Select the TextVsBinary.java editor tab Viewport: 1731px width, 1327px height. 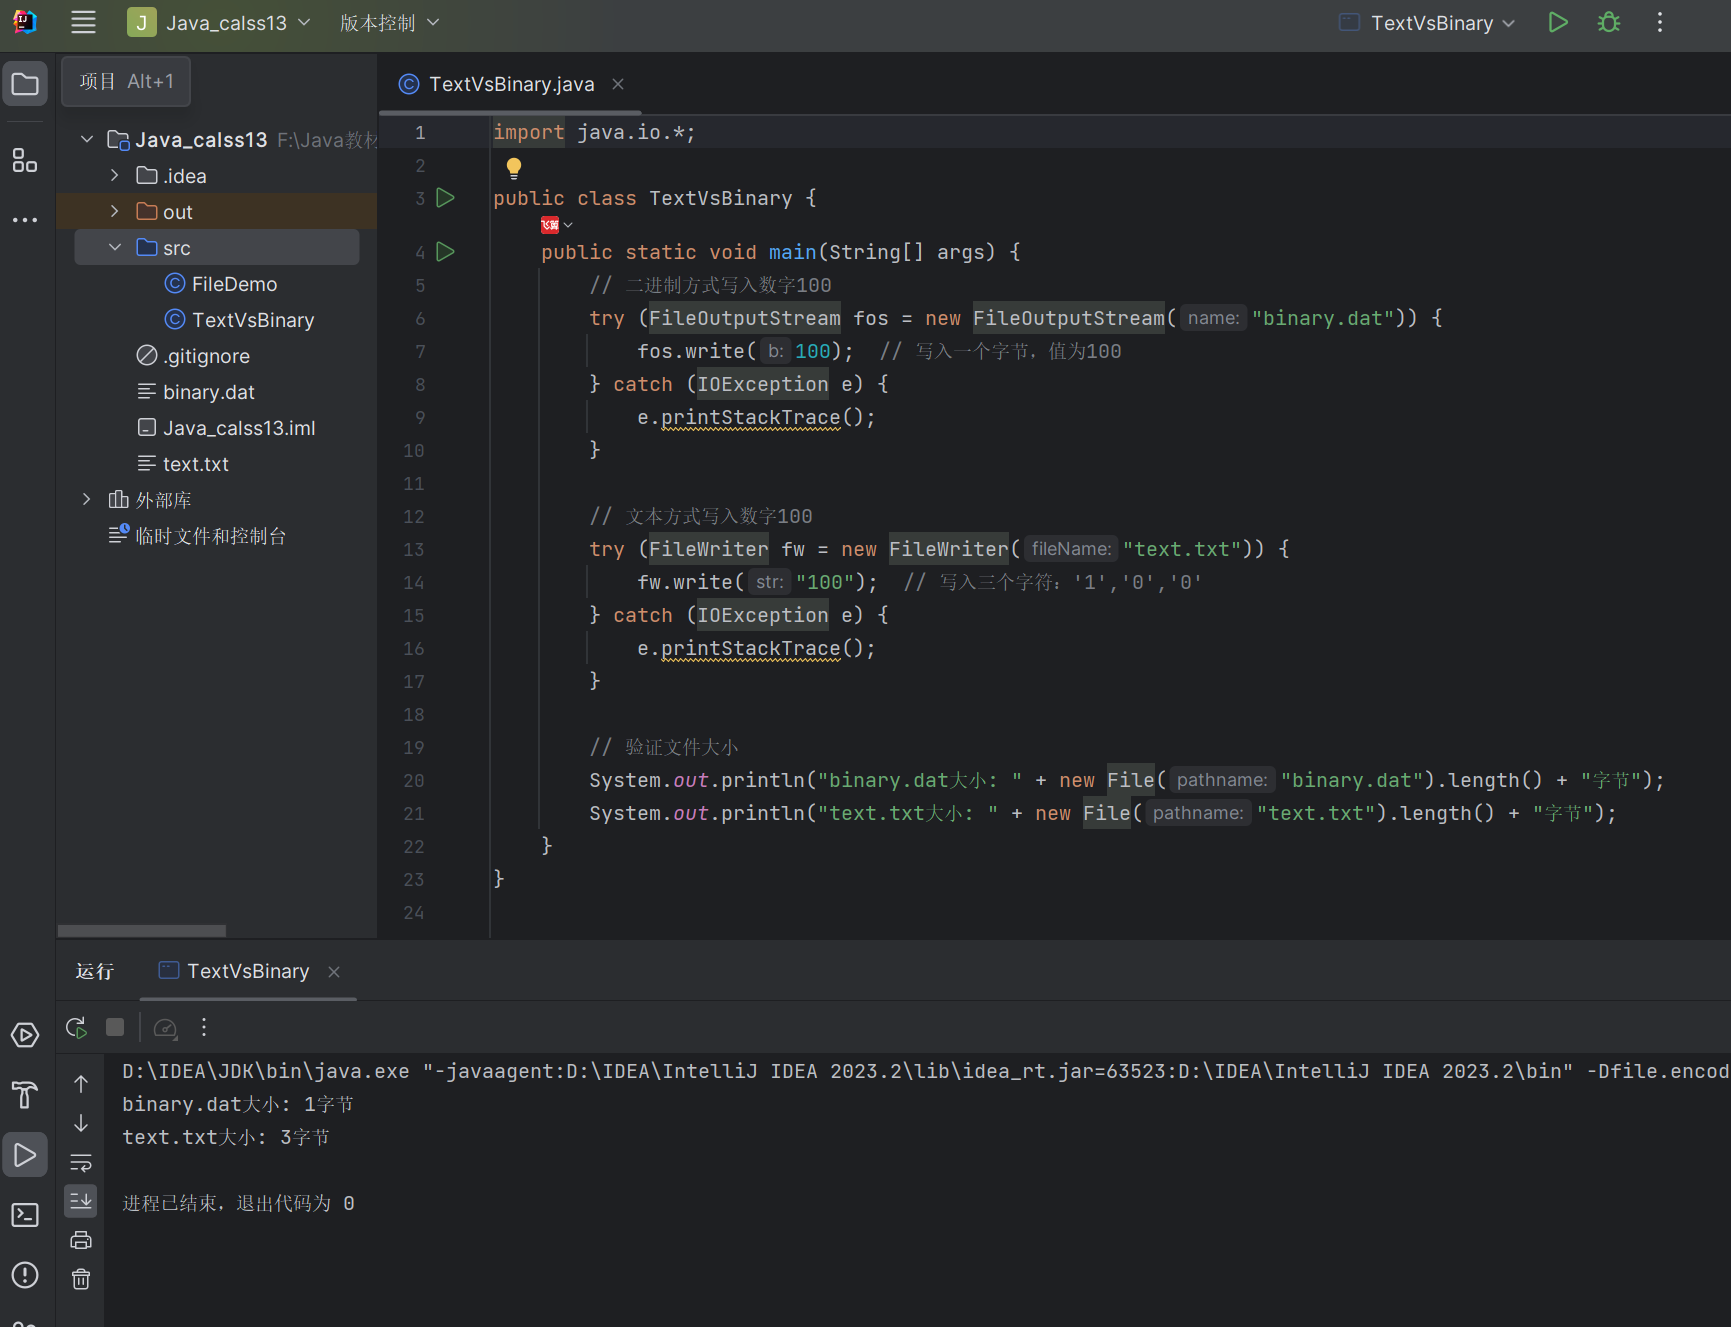tap(510, 84)
